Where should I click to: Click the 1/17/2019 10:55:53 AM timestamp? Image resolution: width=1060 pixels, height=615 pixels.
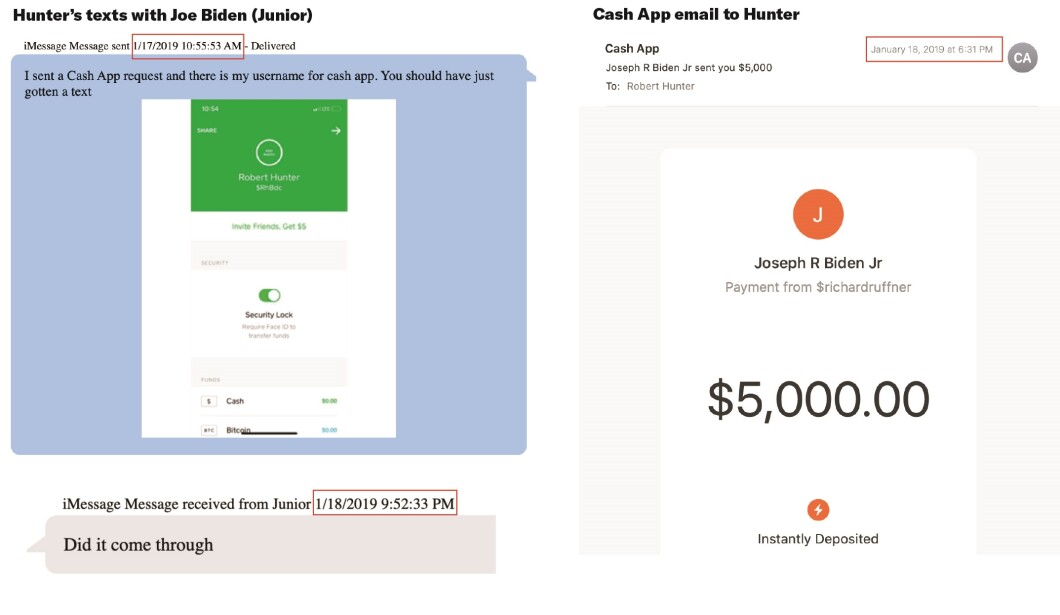point(187,46)
